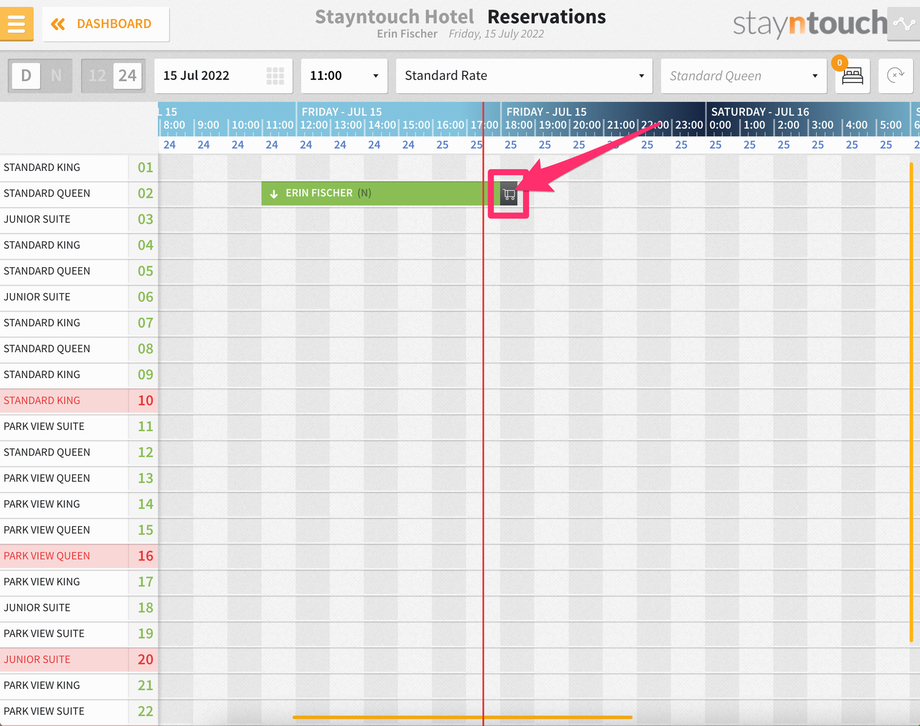Select highlighted room 10 Standard King
The image size is (920, 726).
point(79,400)
